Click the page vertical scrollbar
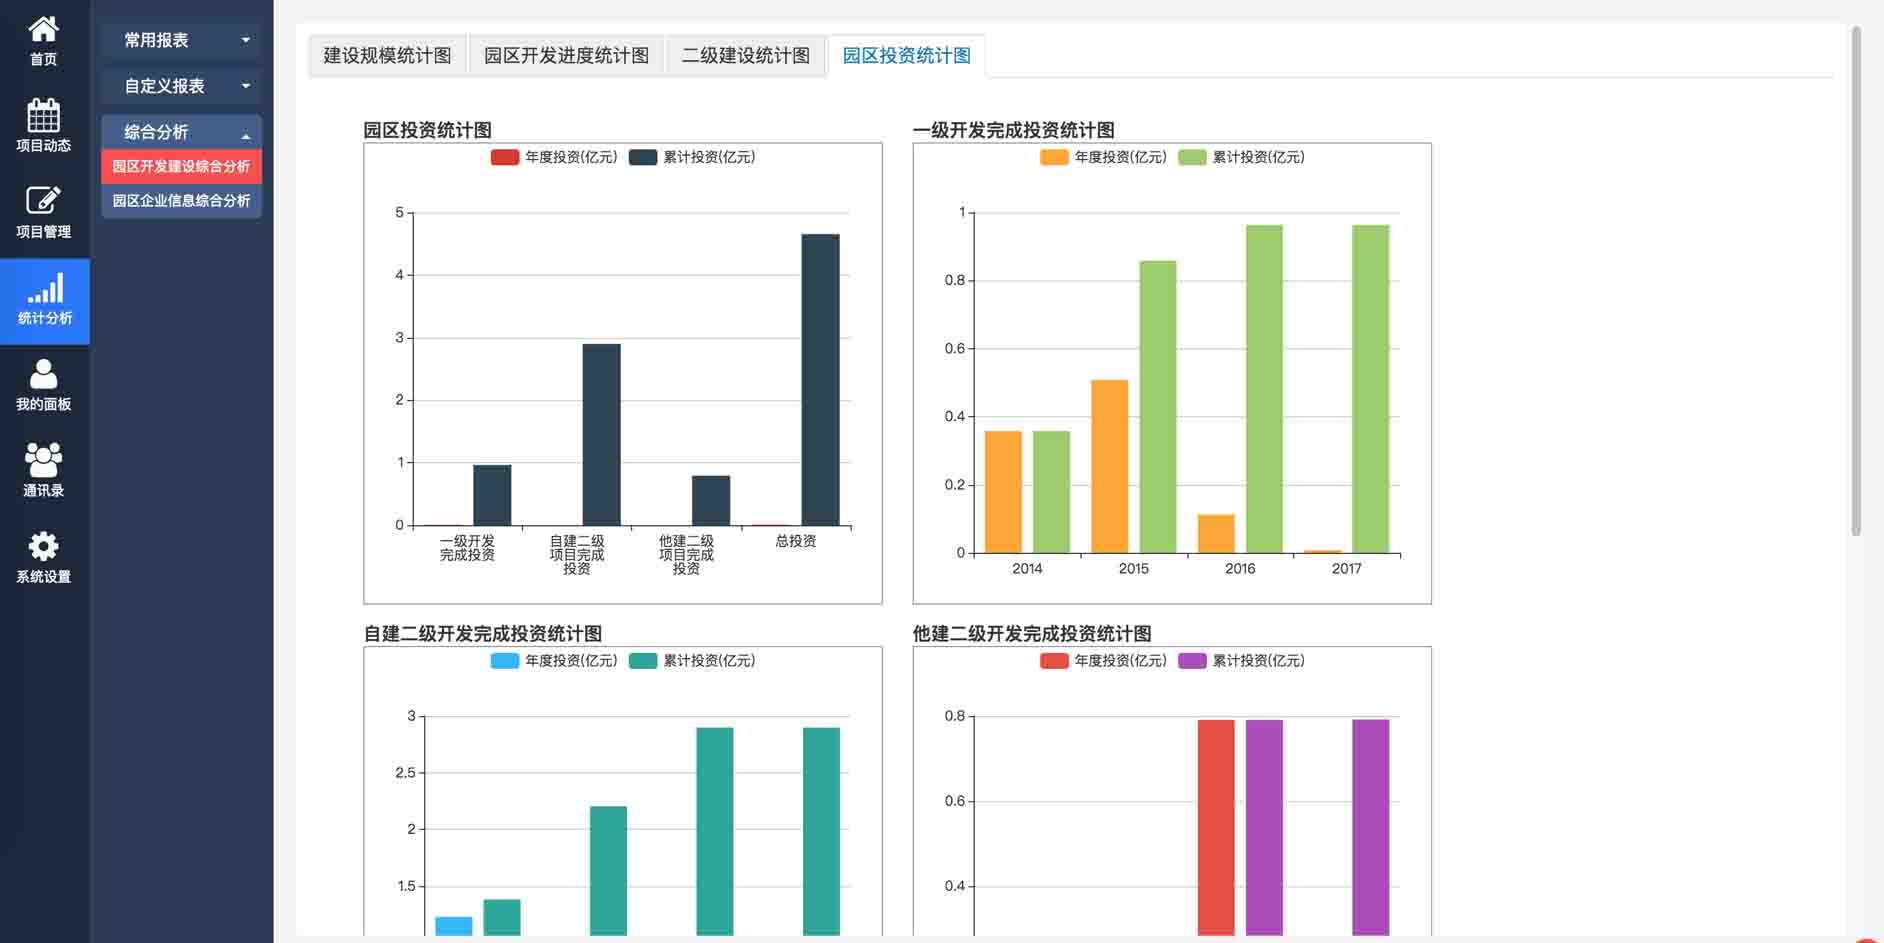This screenshot has width=1884, height=943. (1856, 280)
